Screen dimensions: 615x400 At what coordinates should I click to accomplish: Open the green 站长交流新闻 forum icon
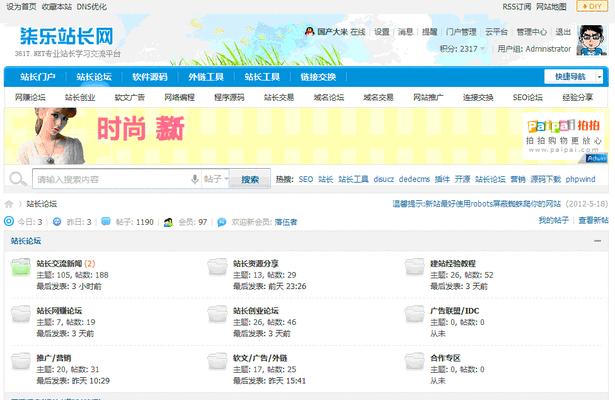click(x=21, y=268)
